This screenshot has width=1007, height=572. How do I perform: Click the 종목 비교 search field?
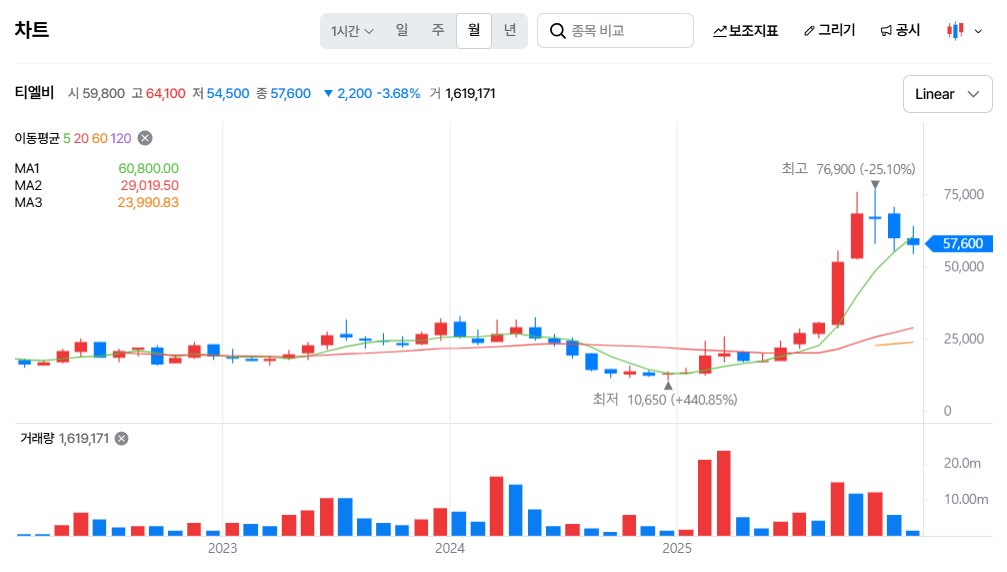click(615, 30)
